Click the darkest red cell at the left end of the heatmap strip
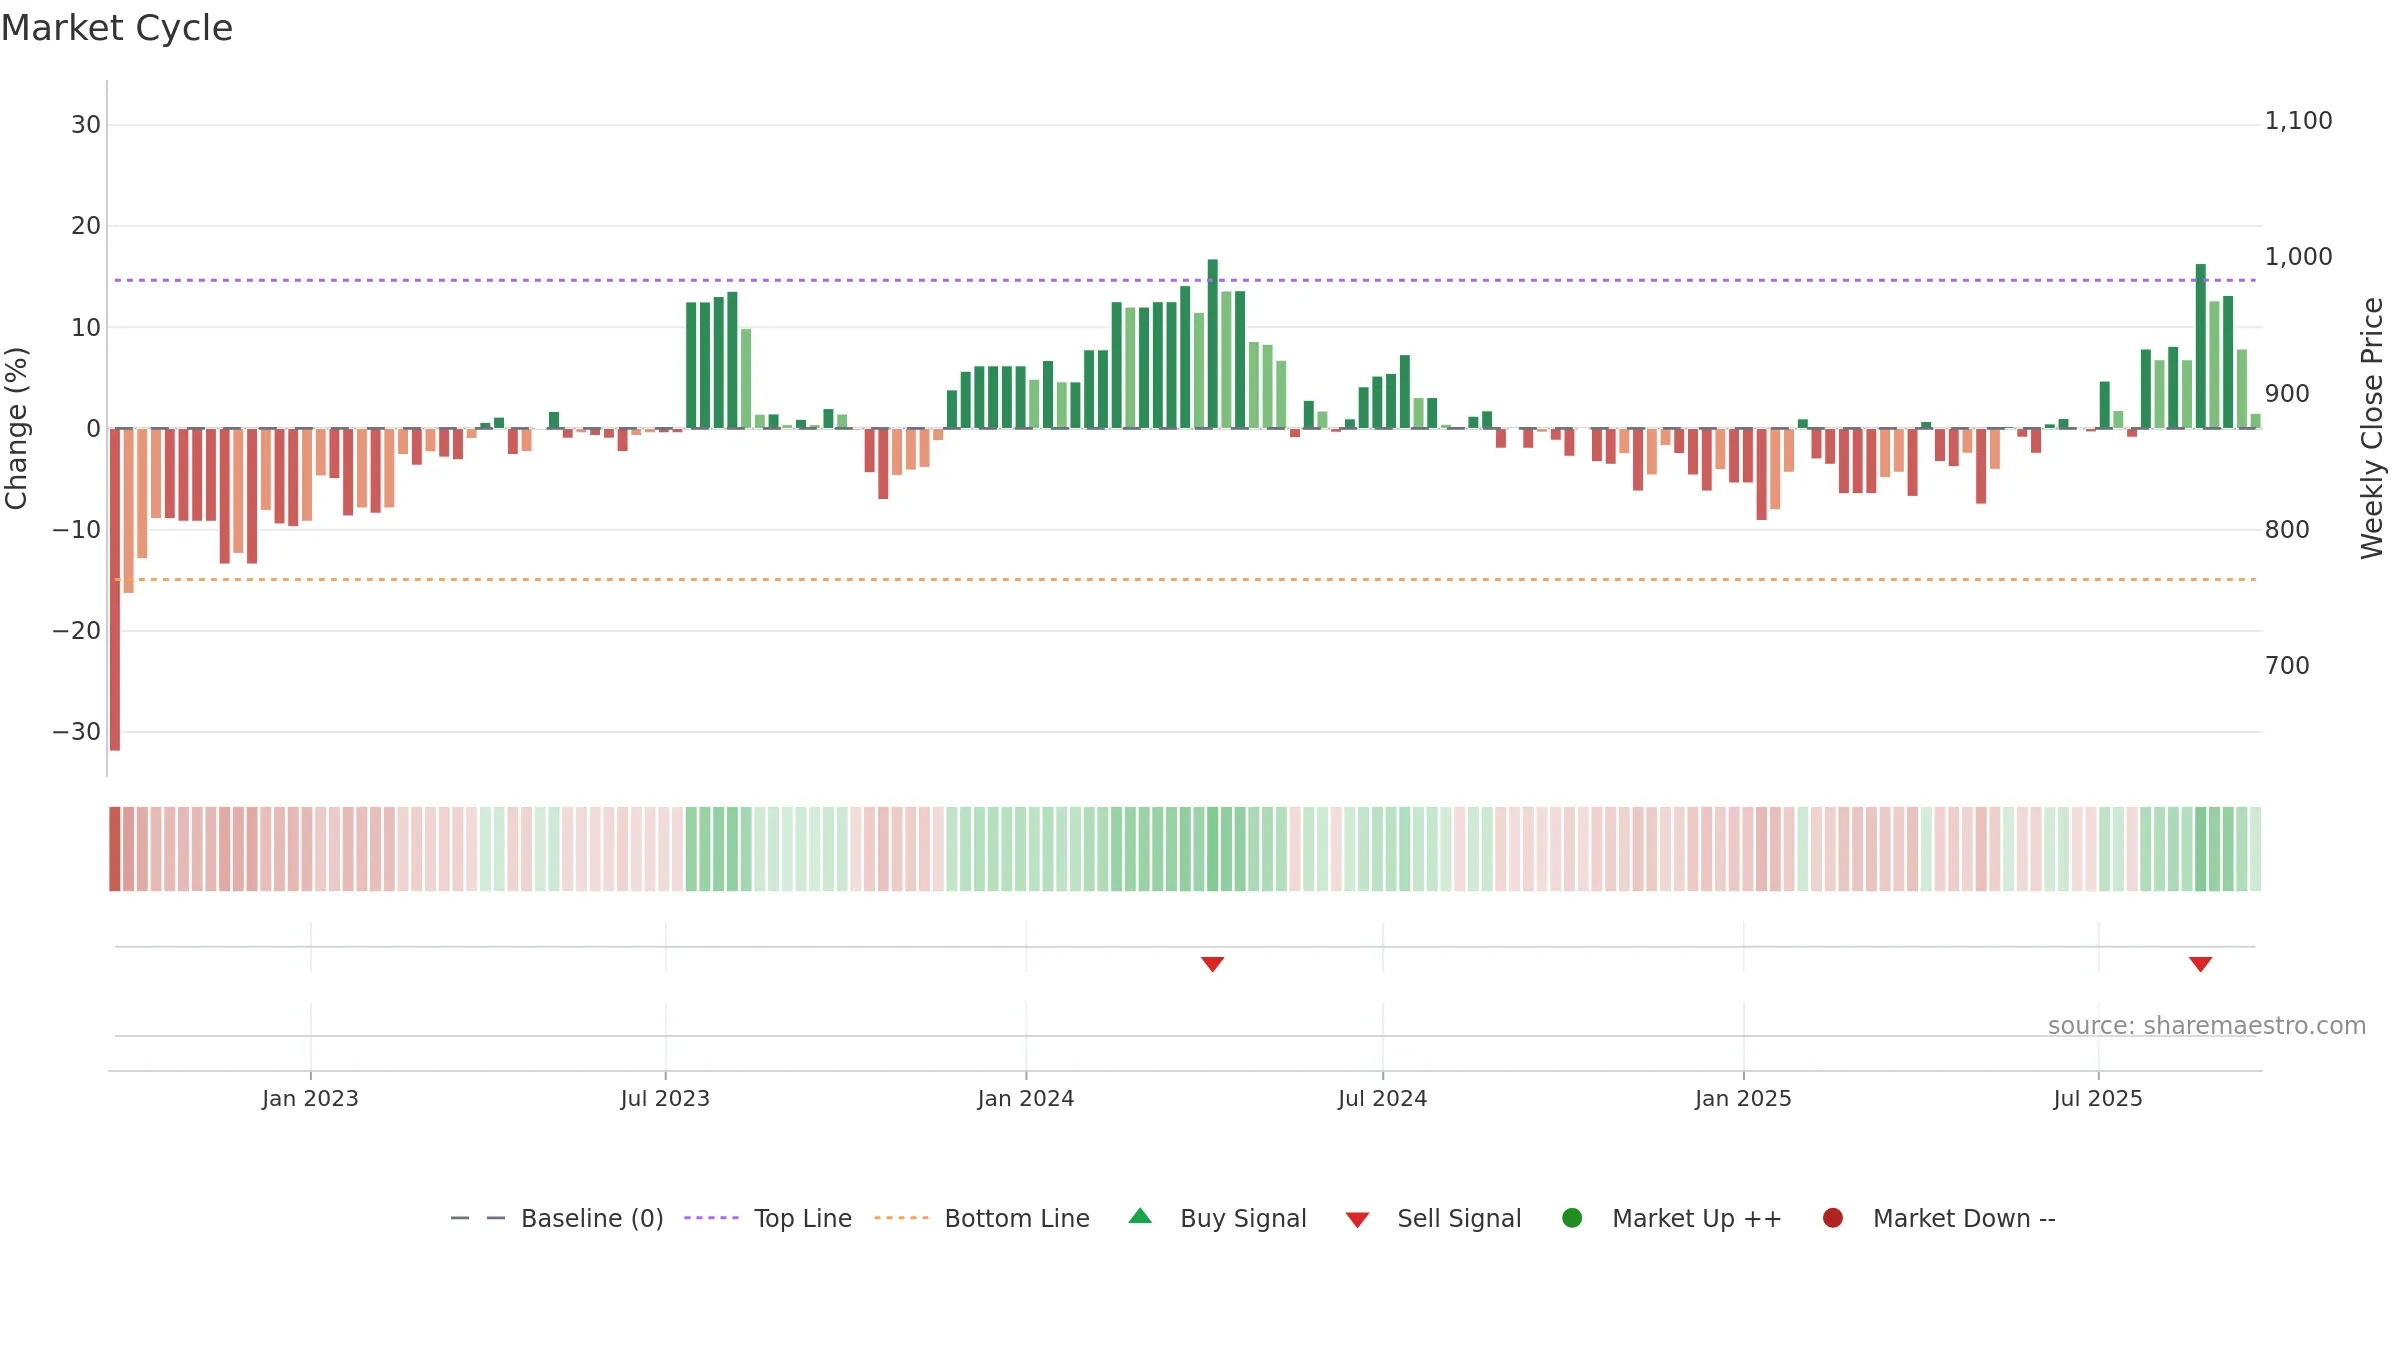The image size is (2400, 1350). (x=115, y=849)
